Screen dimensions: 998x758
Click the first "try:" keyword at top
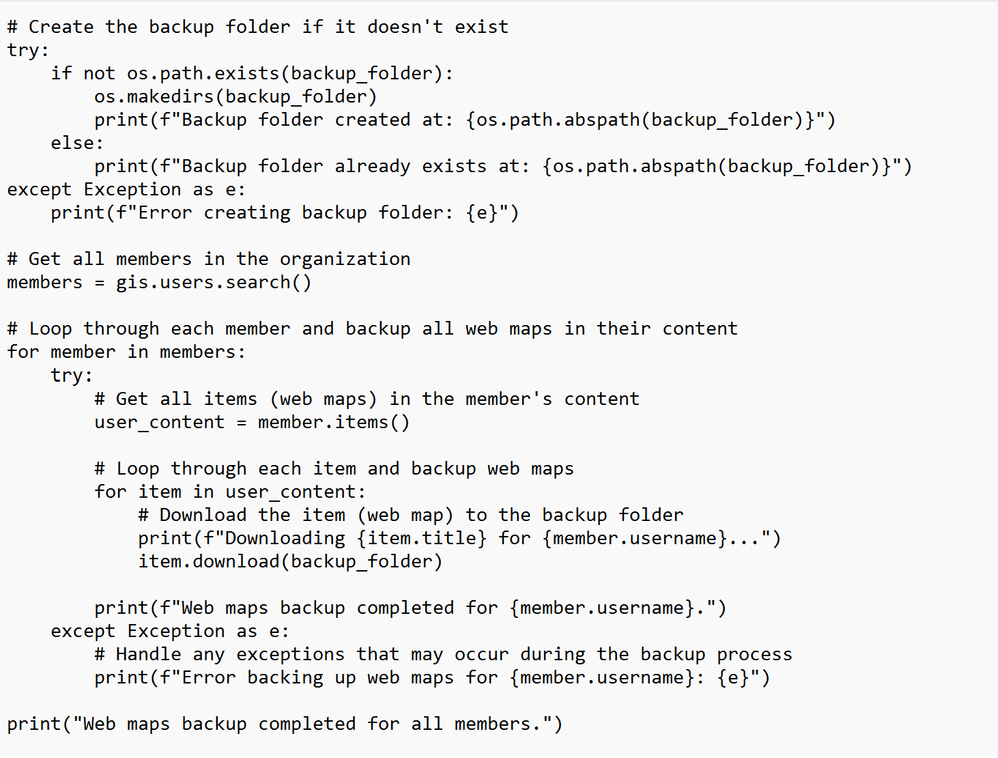(28, 50)
